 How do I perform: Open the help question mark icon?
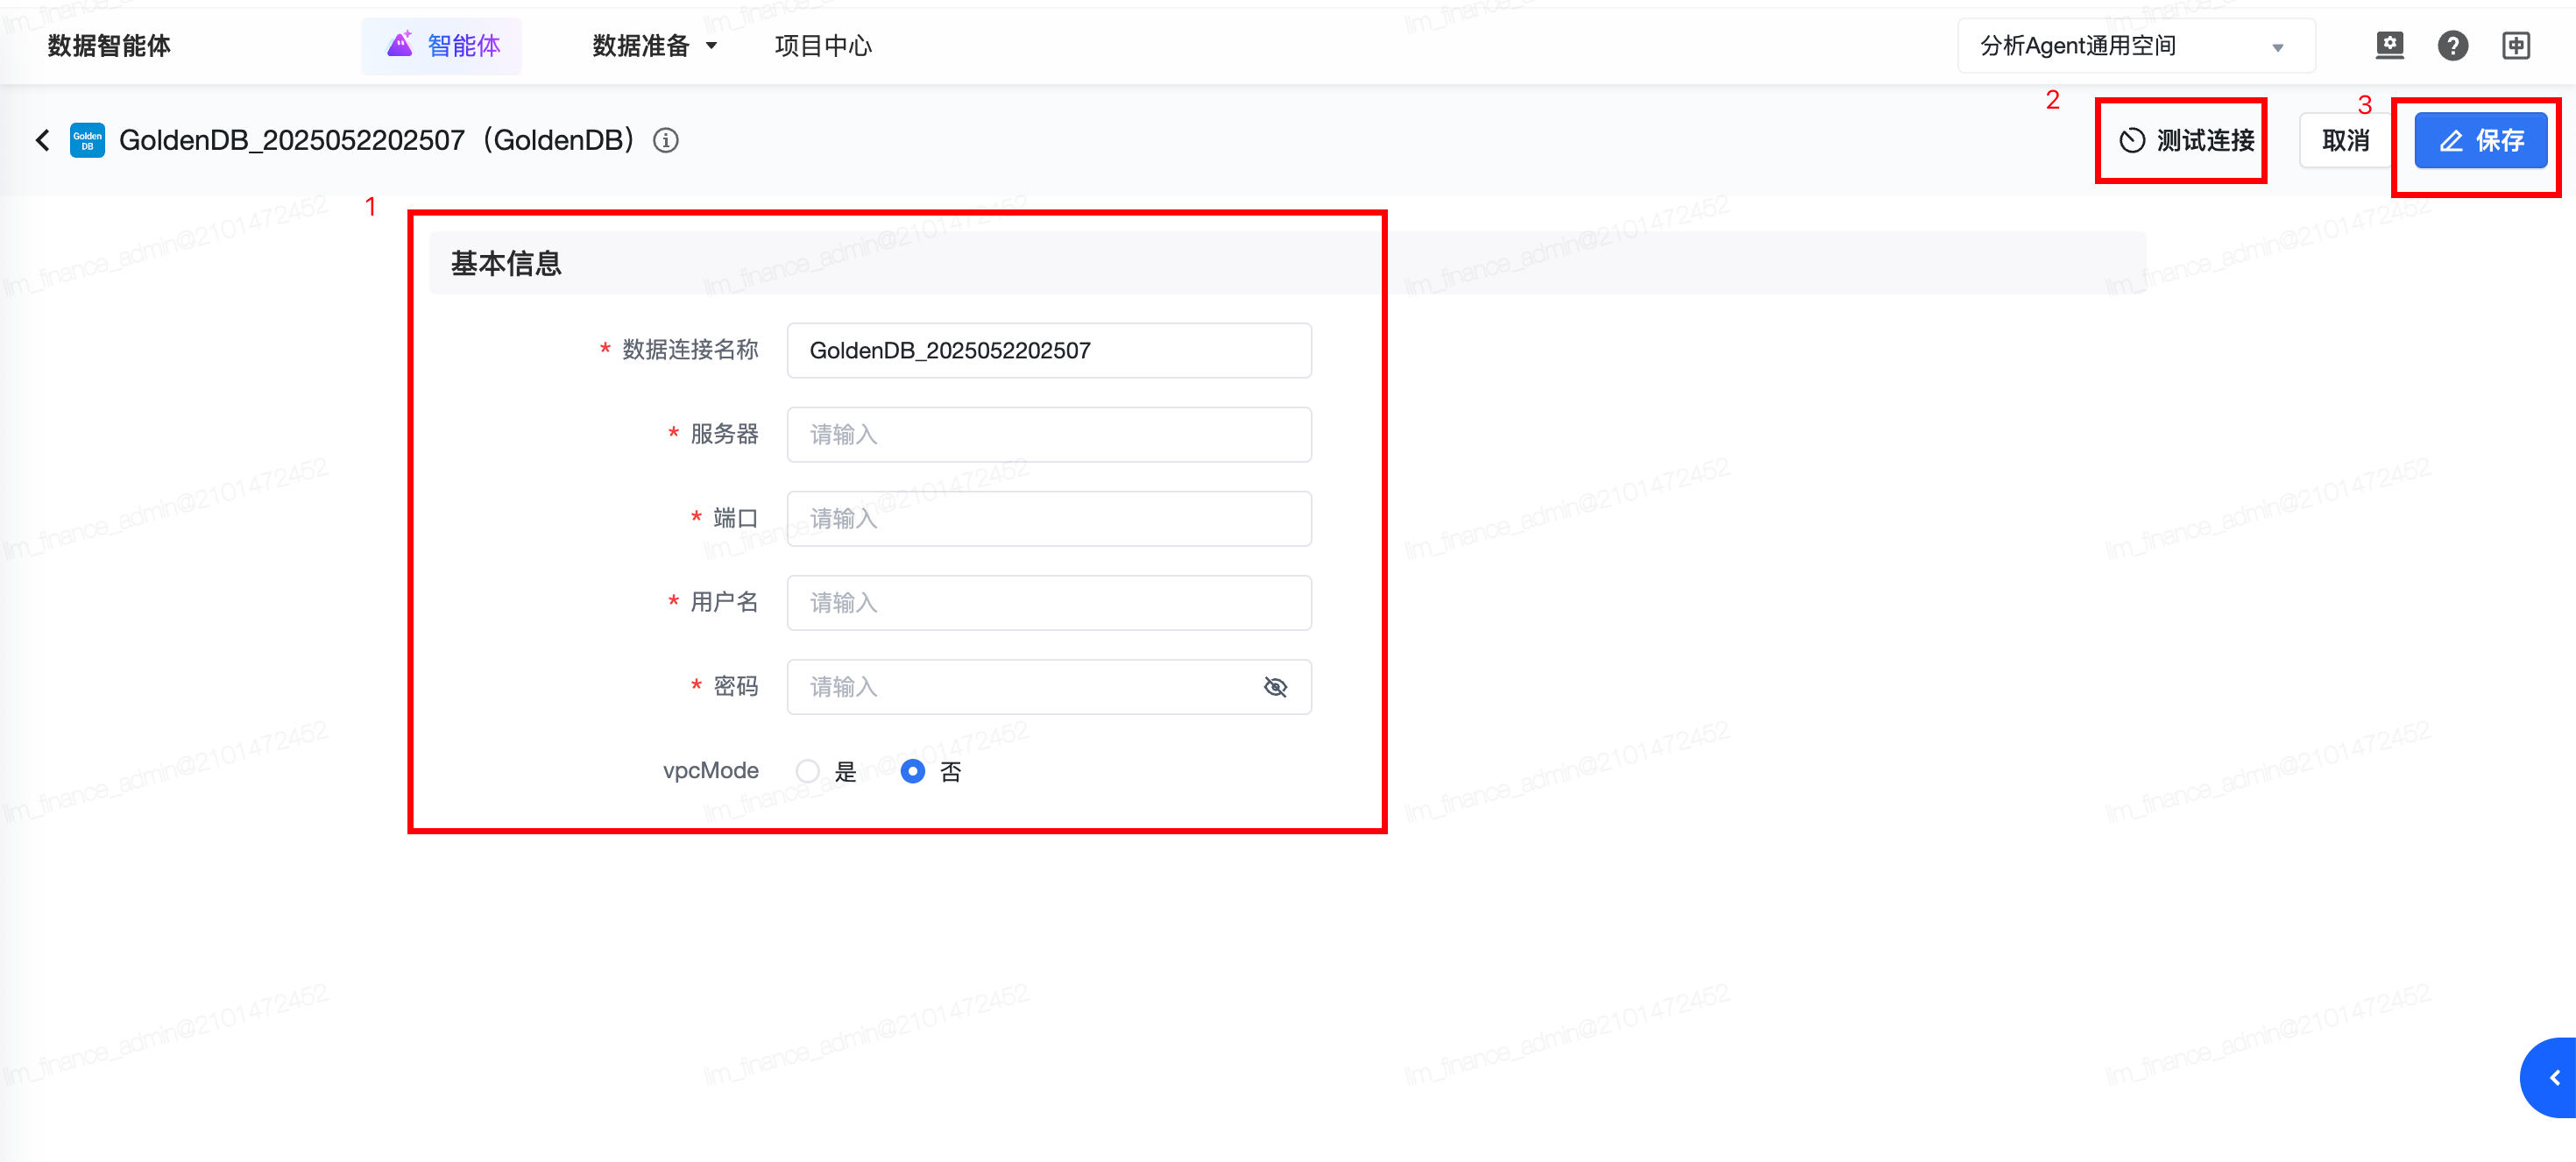2452,45
